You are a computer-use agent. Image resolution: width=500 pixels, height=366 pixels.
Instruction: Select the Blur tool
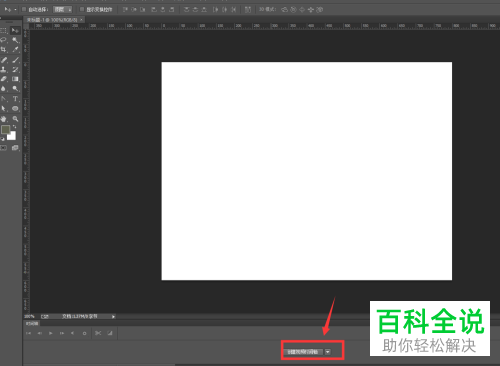click(4, 89)
